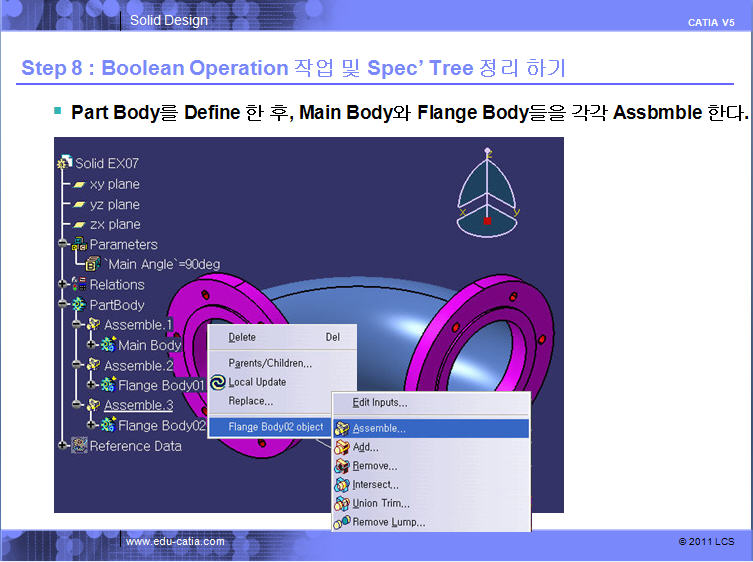Viewport: 753px width, 562px height.
Task: Expand the Reference Data node
Action: click(x=63, y=445)
